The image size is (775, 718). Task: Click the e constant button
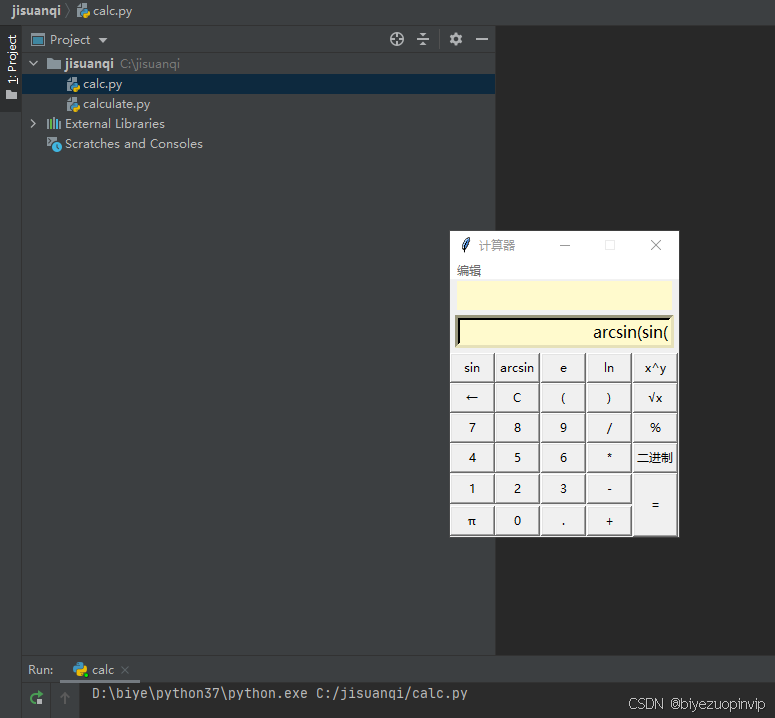coord(563,368)
